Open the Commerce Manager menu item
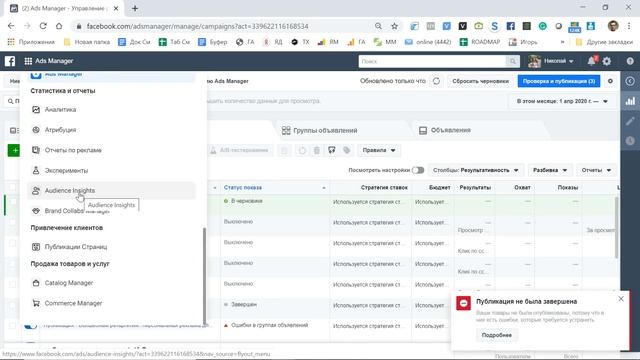This screenshot has height=360, width=640. point(111,303)
